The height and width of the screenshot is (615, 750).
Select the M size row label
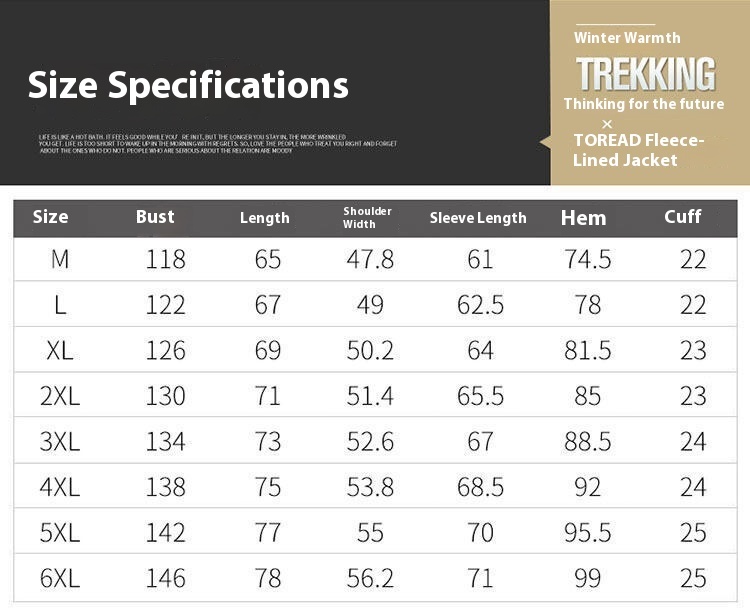(60, 260)
